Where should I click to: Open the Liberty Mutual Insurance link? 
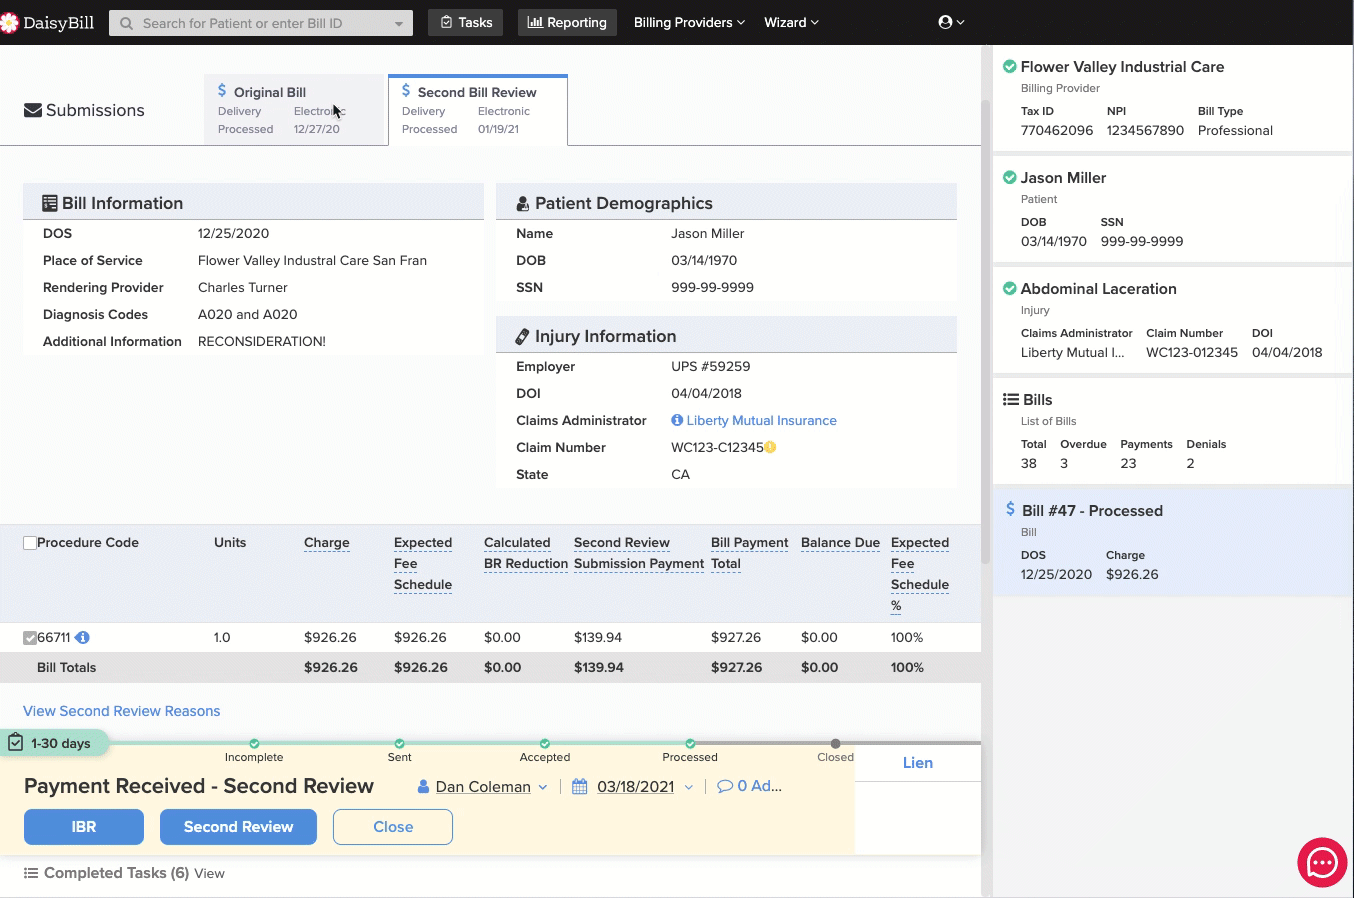coord(762,420)
